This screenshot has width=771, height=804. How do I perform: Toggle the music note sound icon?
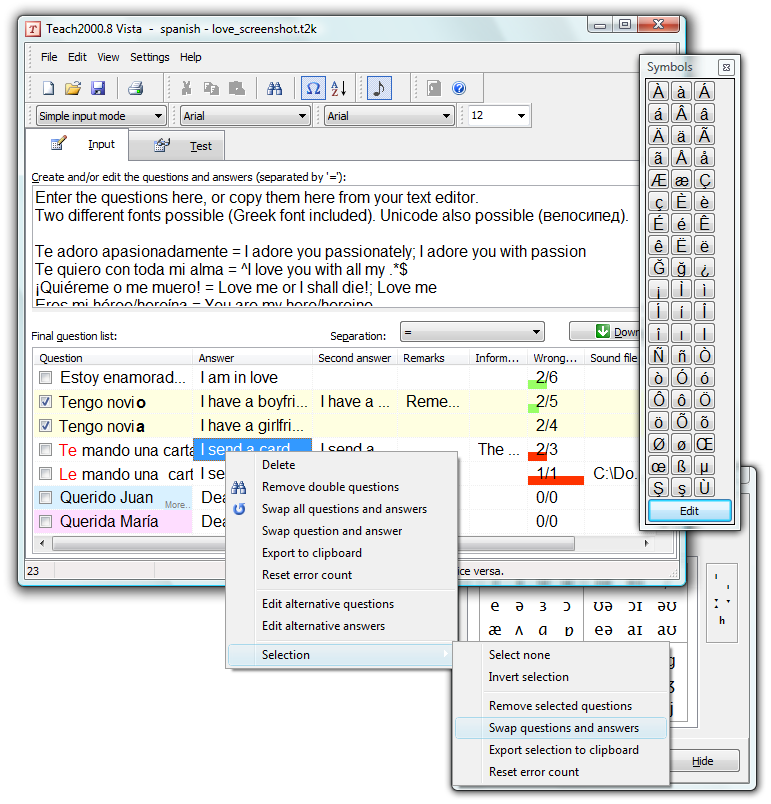tap(379, 88)
